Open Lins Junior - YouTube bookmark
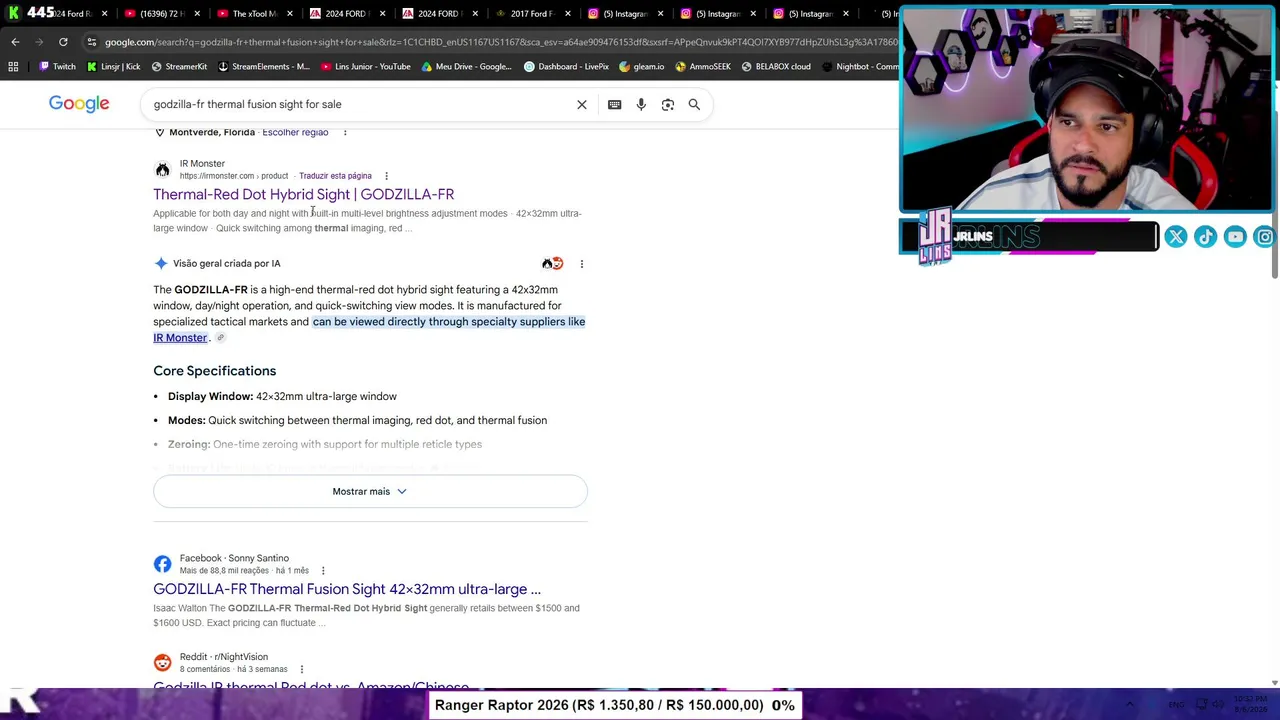The image size is (1280, 720). [365, 67]
